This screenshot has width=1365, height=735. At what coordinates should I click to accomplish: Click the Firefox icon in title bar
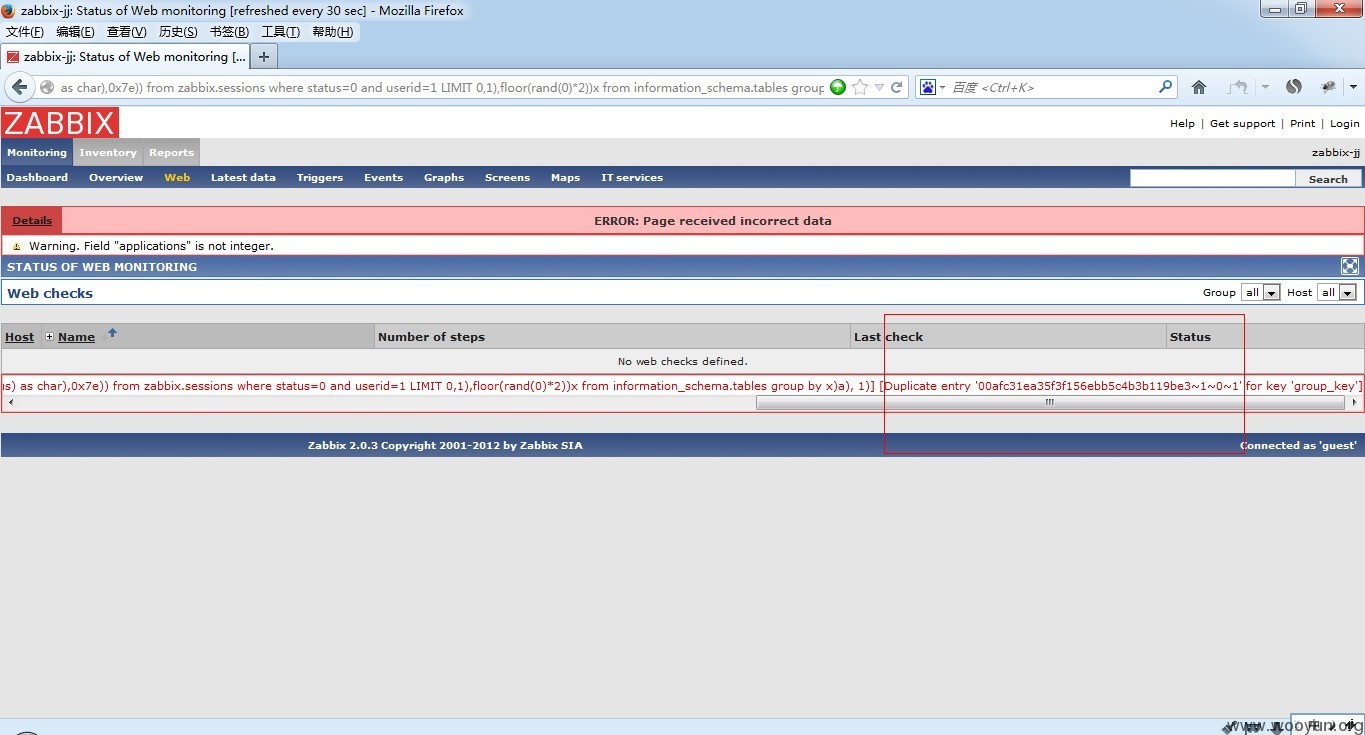[9, 10]
